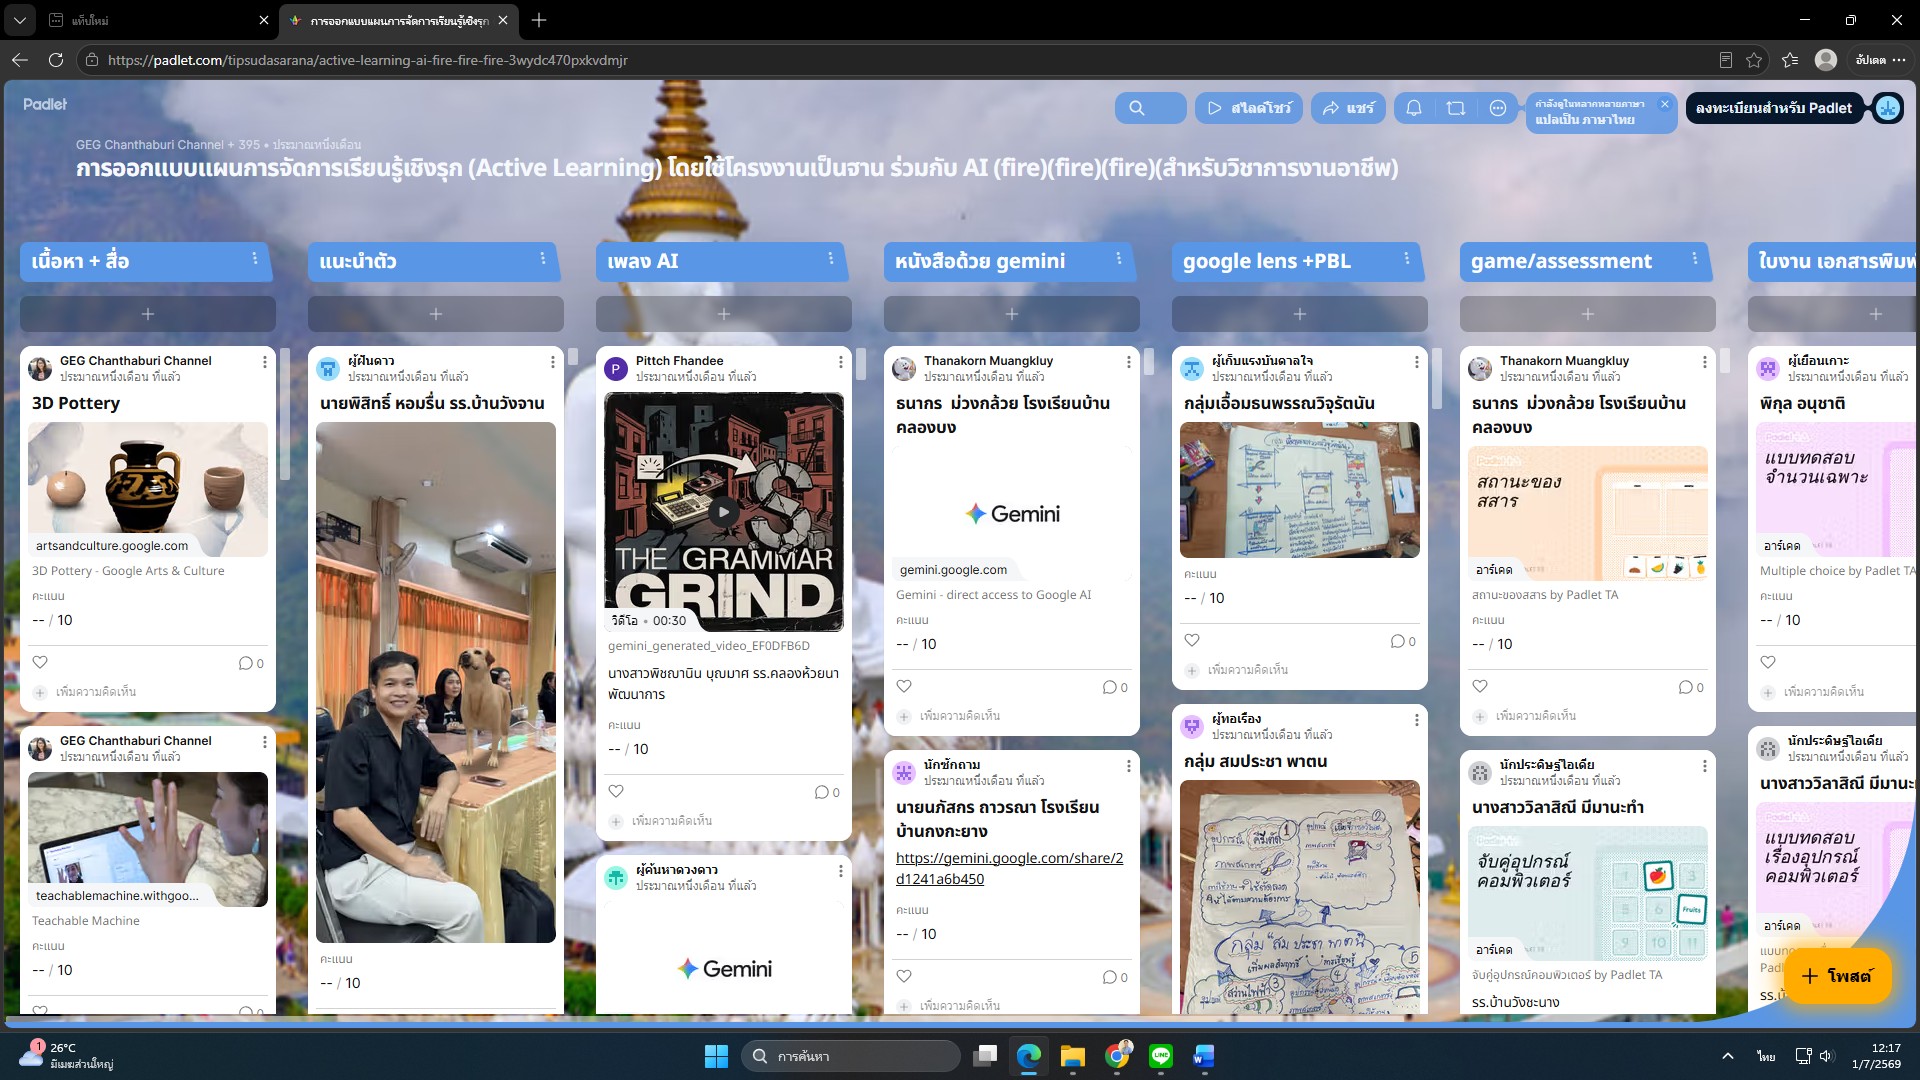Click the remake padlet icon
Screen dimensions: 1920x1080
click(1456, 108)
